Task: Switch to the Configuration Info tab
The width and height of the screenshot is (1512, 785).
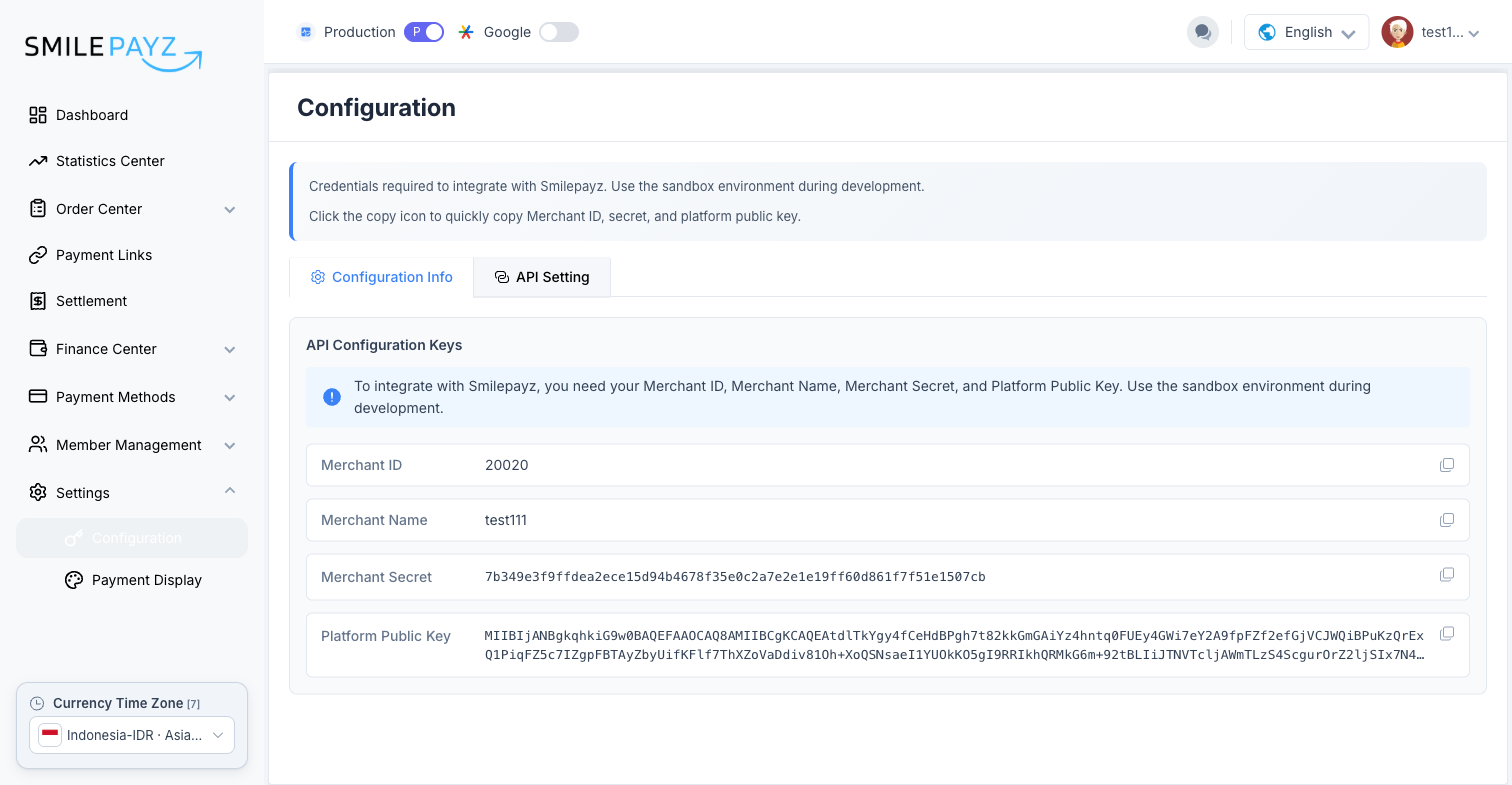Action: click(381, 277)
